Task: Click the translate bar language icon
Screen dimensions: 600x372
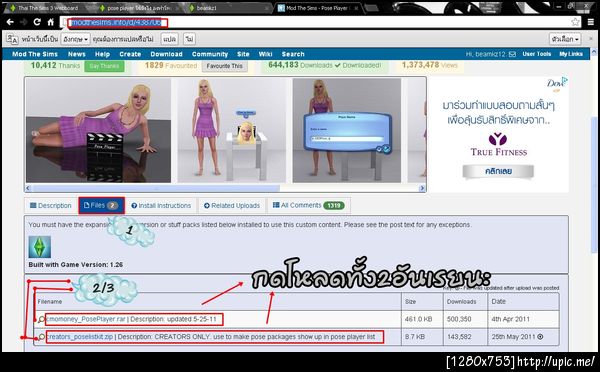Action: coord(12,39)
